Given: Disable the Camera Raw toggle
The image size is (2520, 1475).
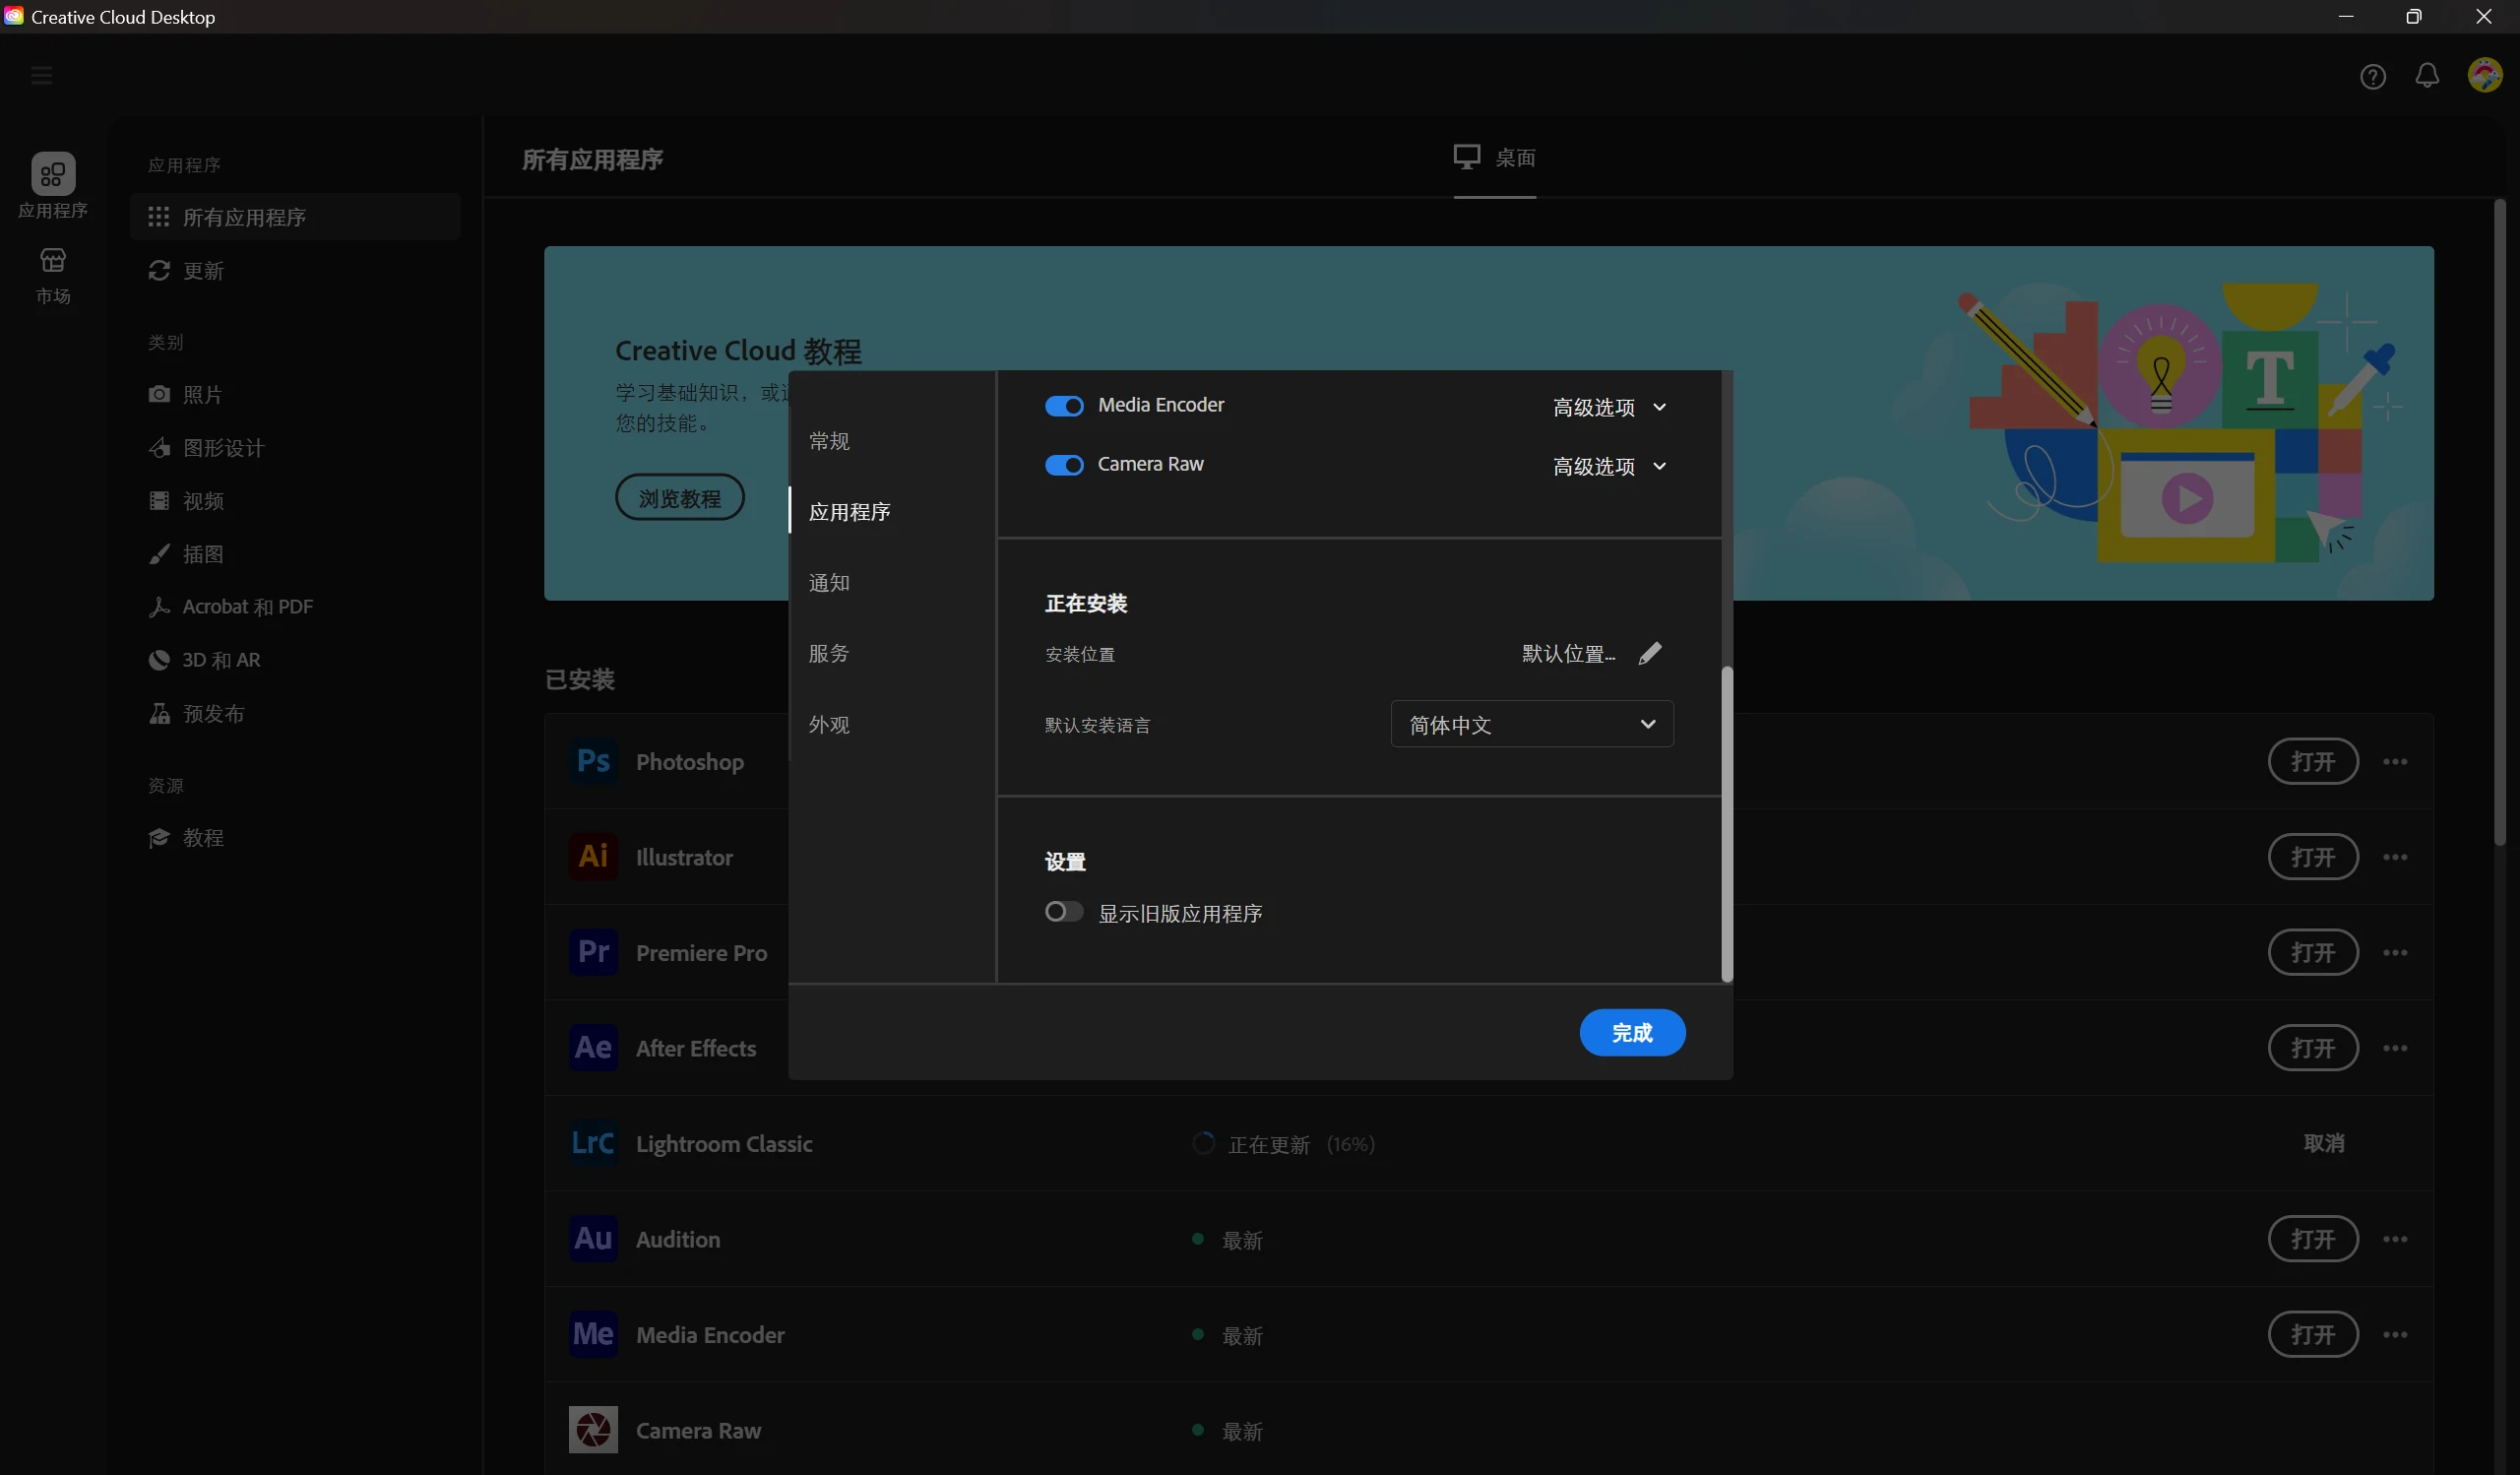Looking at the screenshot, I should (1064, 465).
